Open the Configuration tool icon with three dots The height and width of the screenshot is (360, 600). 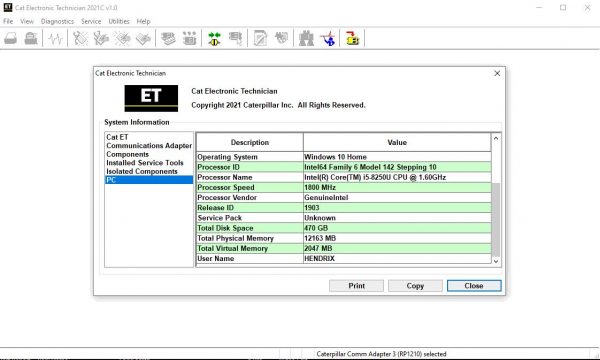(189, 38)
